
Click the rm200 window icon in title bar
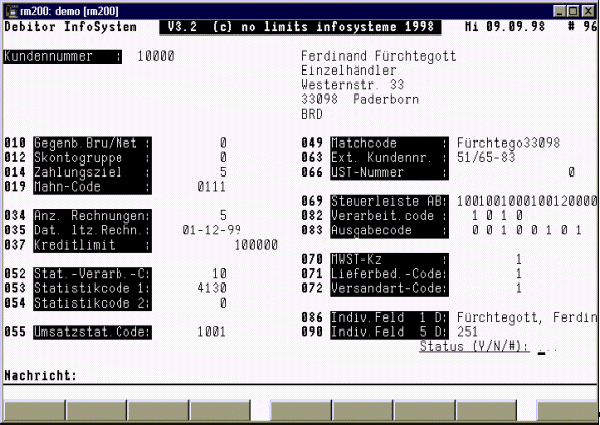(10, 9)
